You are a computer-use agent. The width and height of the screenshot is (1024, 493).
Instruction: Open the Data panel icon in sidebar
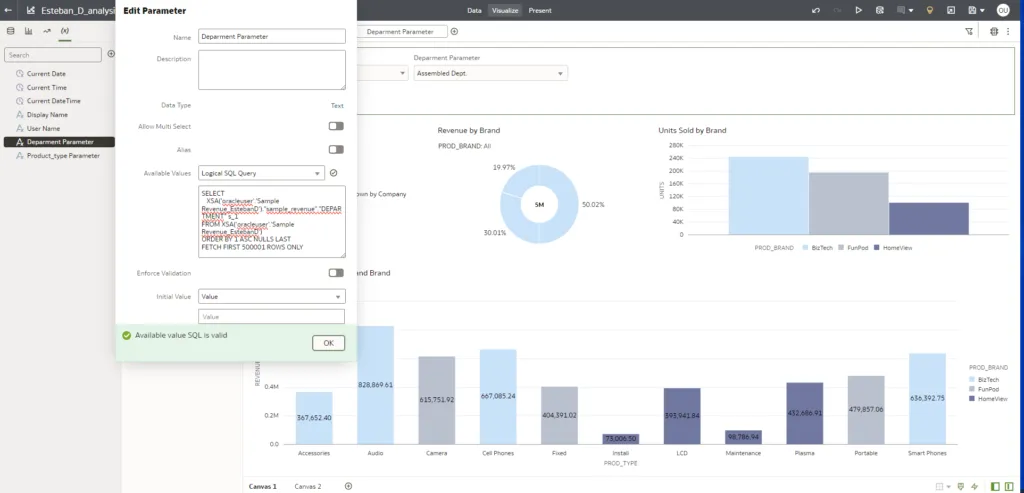click(x=10, y=32)
